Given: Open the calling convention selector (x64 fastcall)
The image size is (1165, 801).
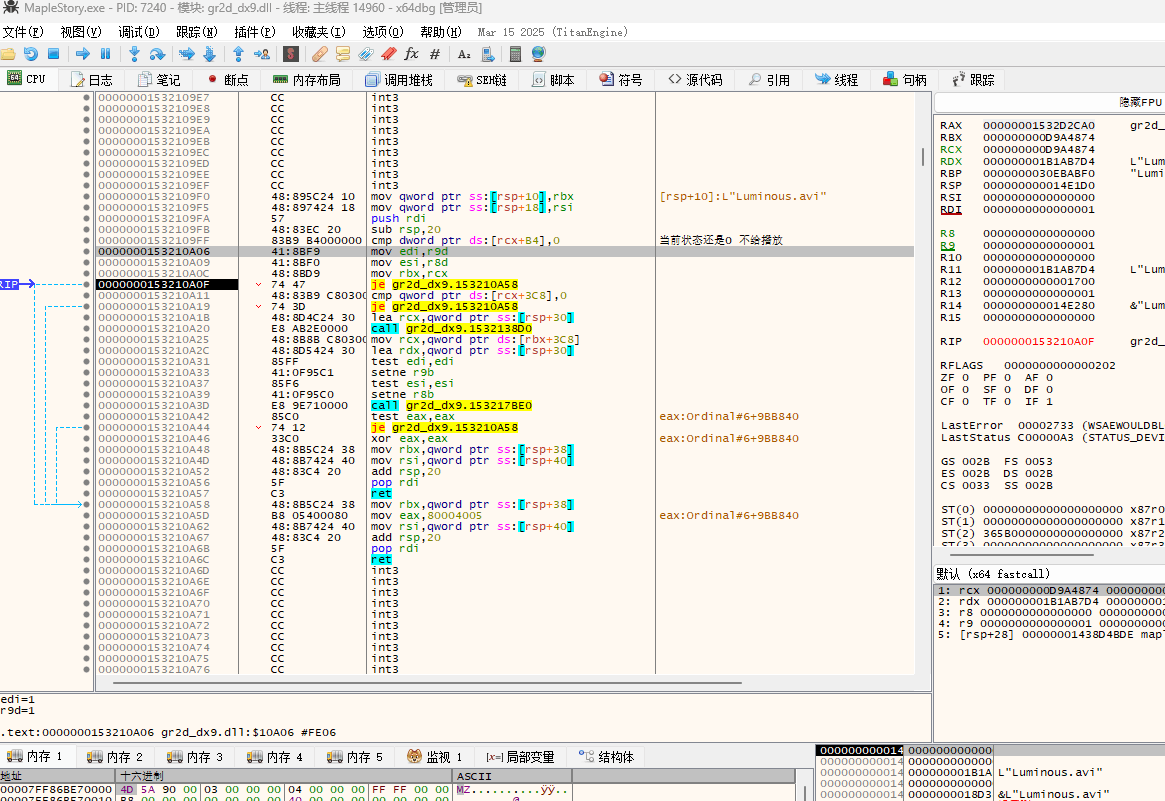Looking at the screenshot, I should point(993,574).
